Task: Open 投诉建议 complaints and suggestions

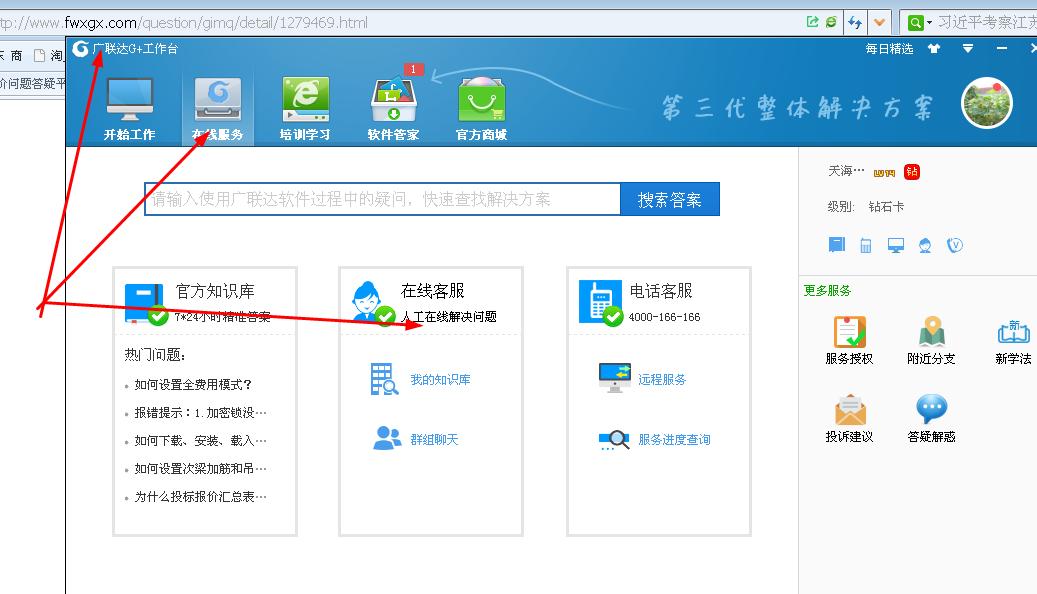Action: pos(849,419)
